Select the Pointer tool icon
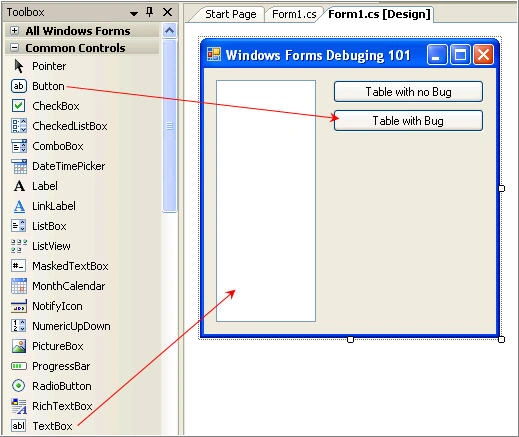The width and height of the screenshot is (519, 437). tap(19, 66)
